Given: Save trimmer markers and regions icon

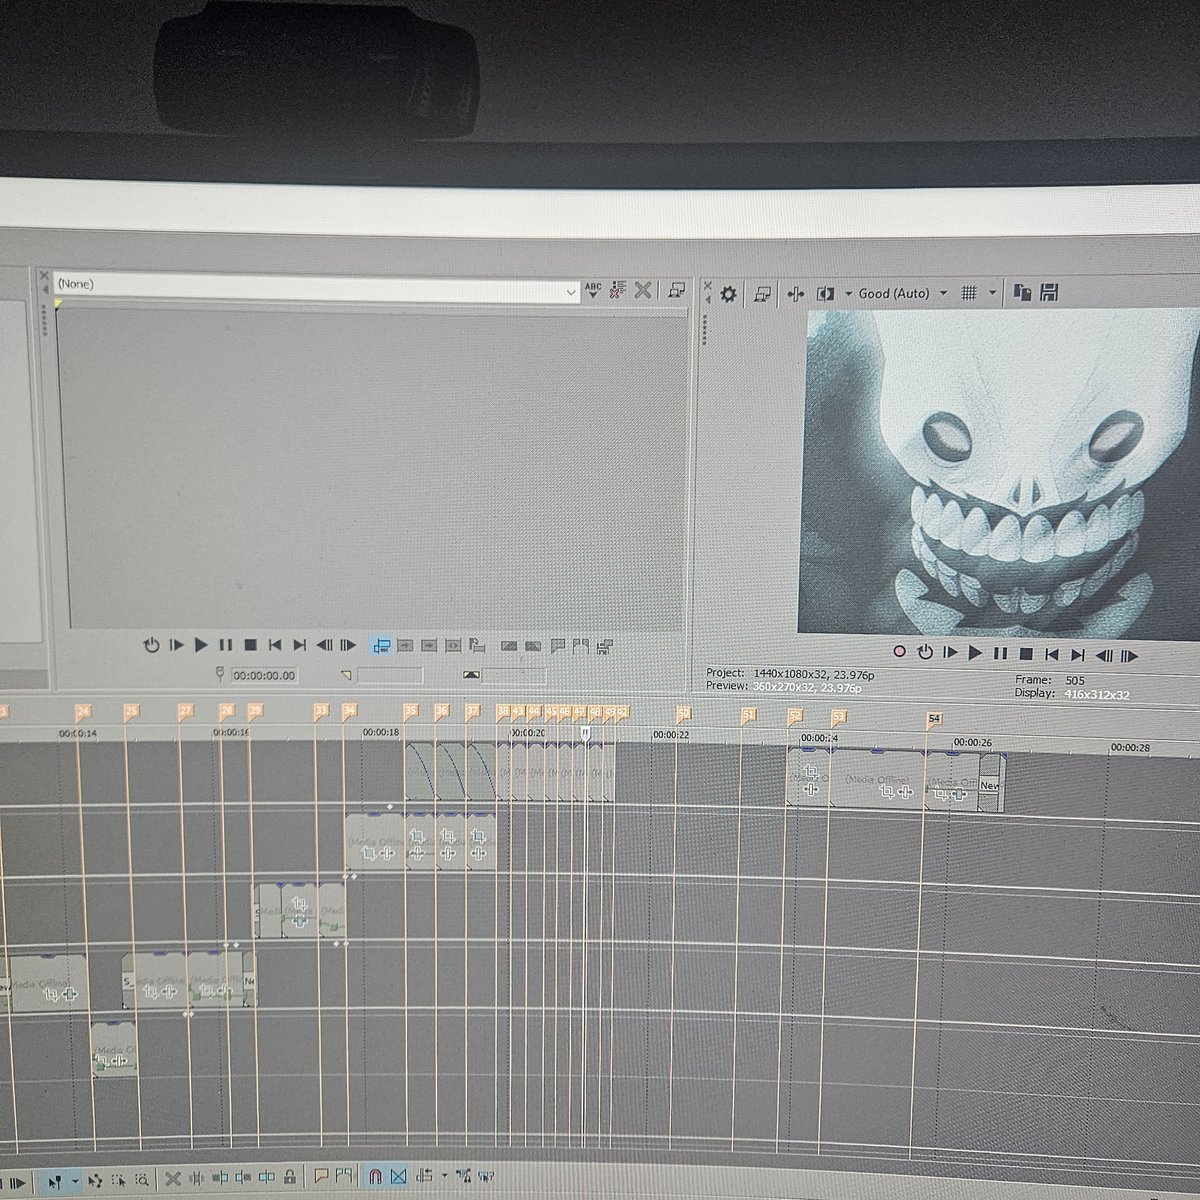Looking at the screenshot, I should pyautogui.click(x=604, y=647).
